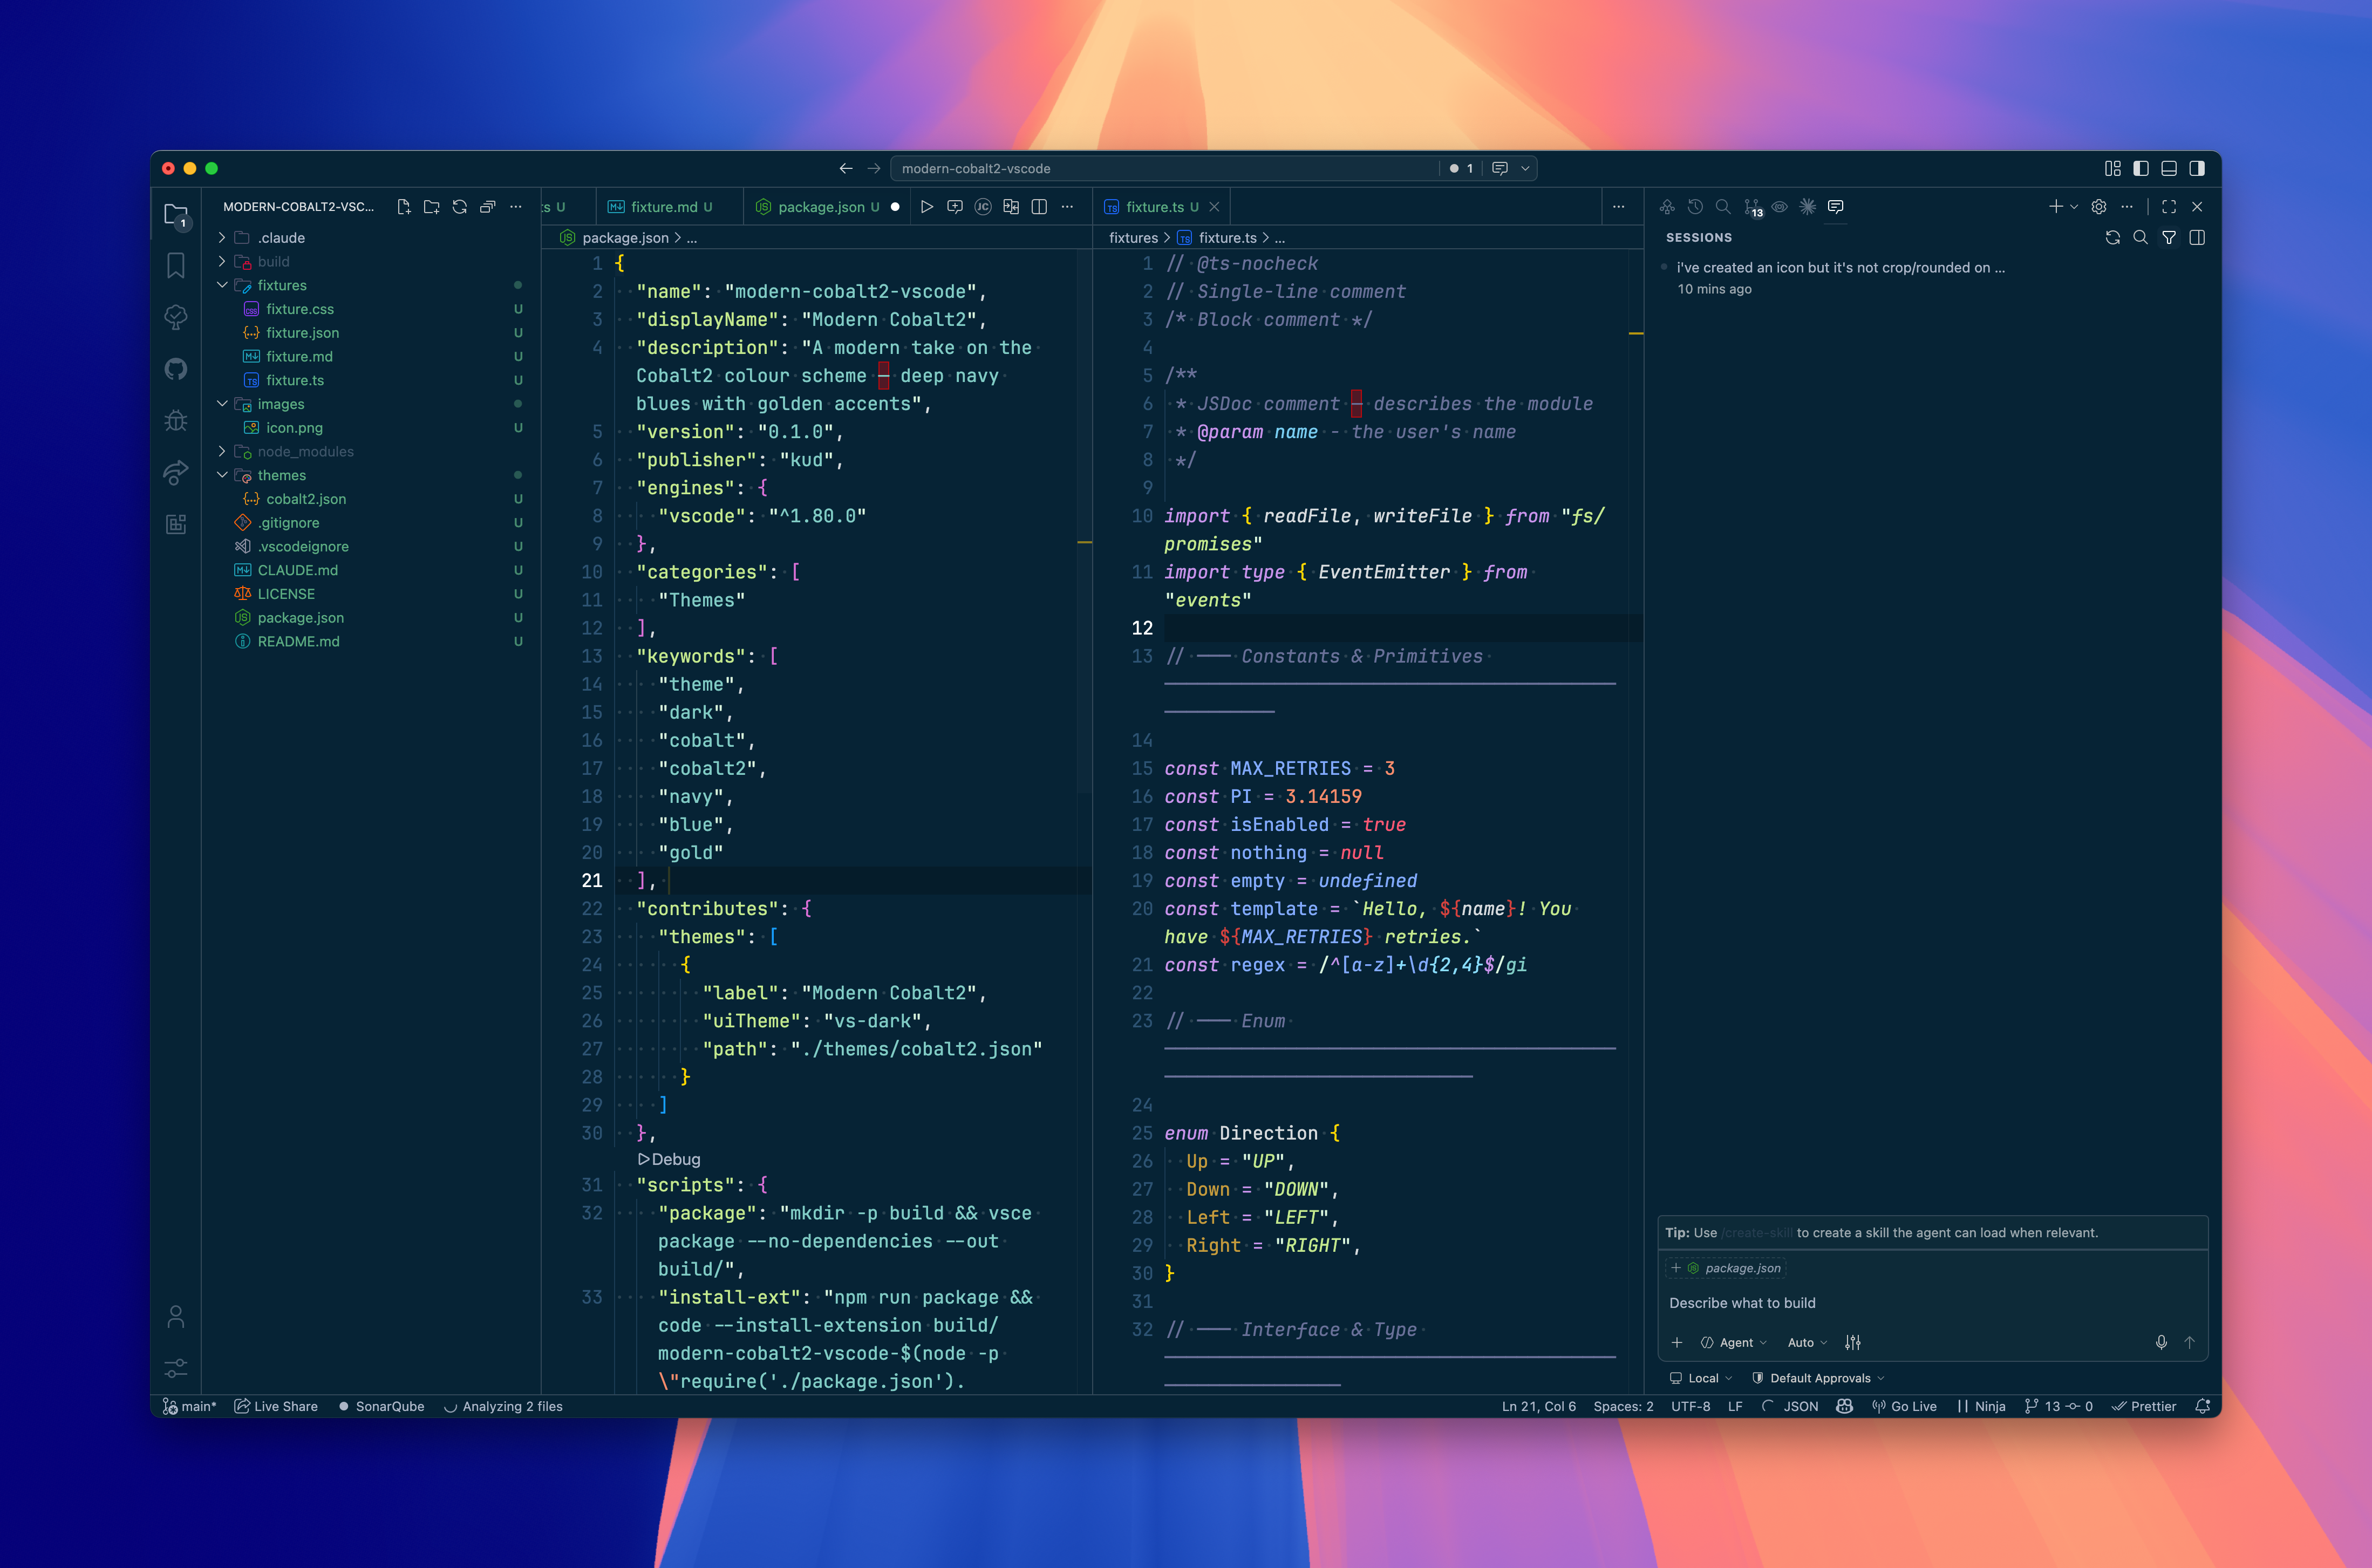
Task: Collapse all folders in the Explorer
Action: 488,207
